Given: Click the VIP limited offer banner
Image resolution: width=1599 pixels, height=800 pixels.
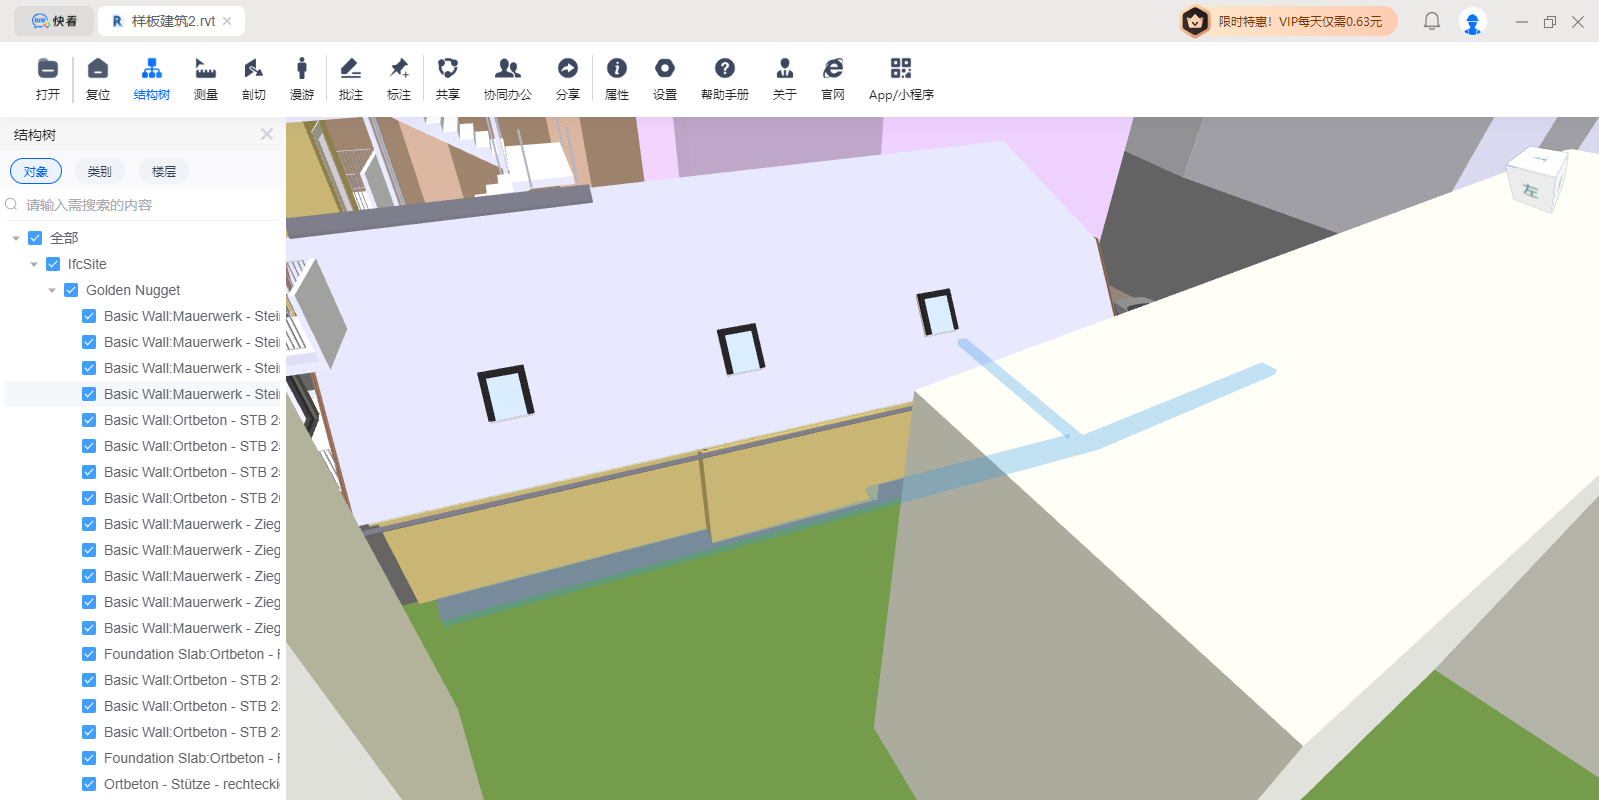Looking at the screenshot, I should coord(1288,21).
